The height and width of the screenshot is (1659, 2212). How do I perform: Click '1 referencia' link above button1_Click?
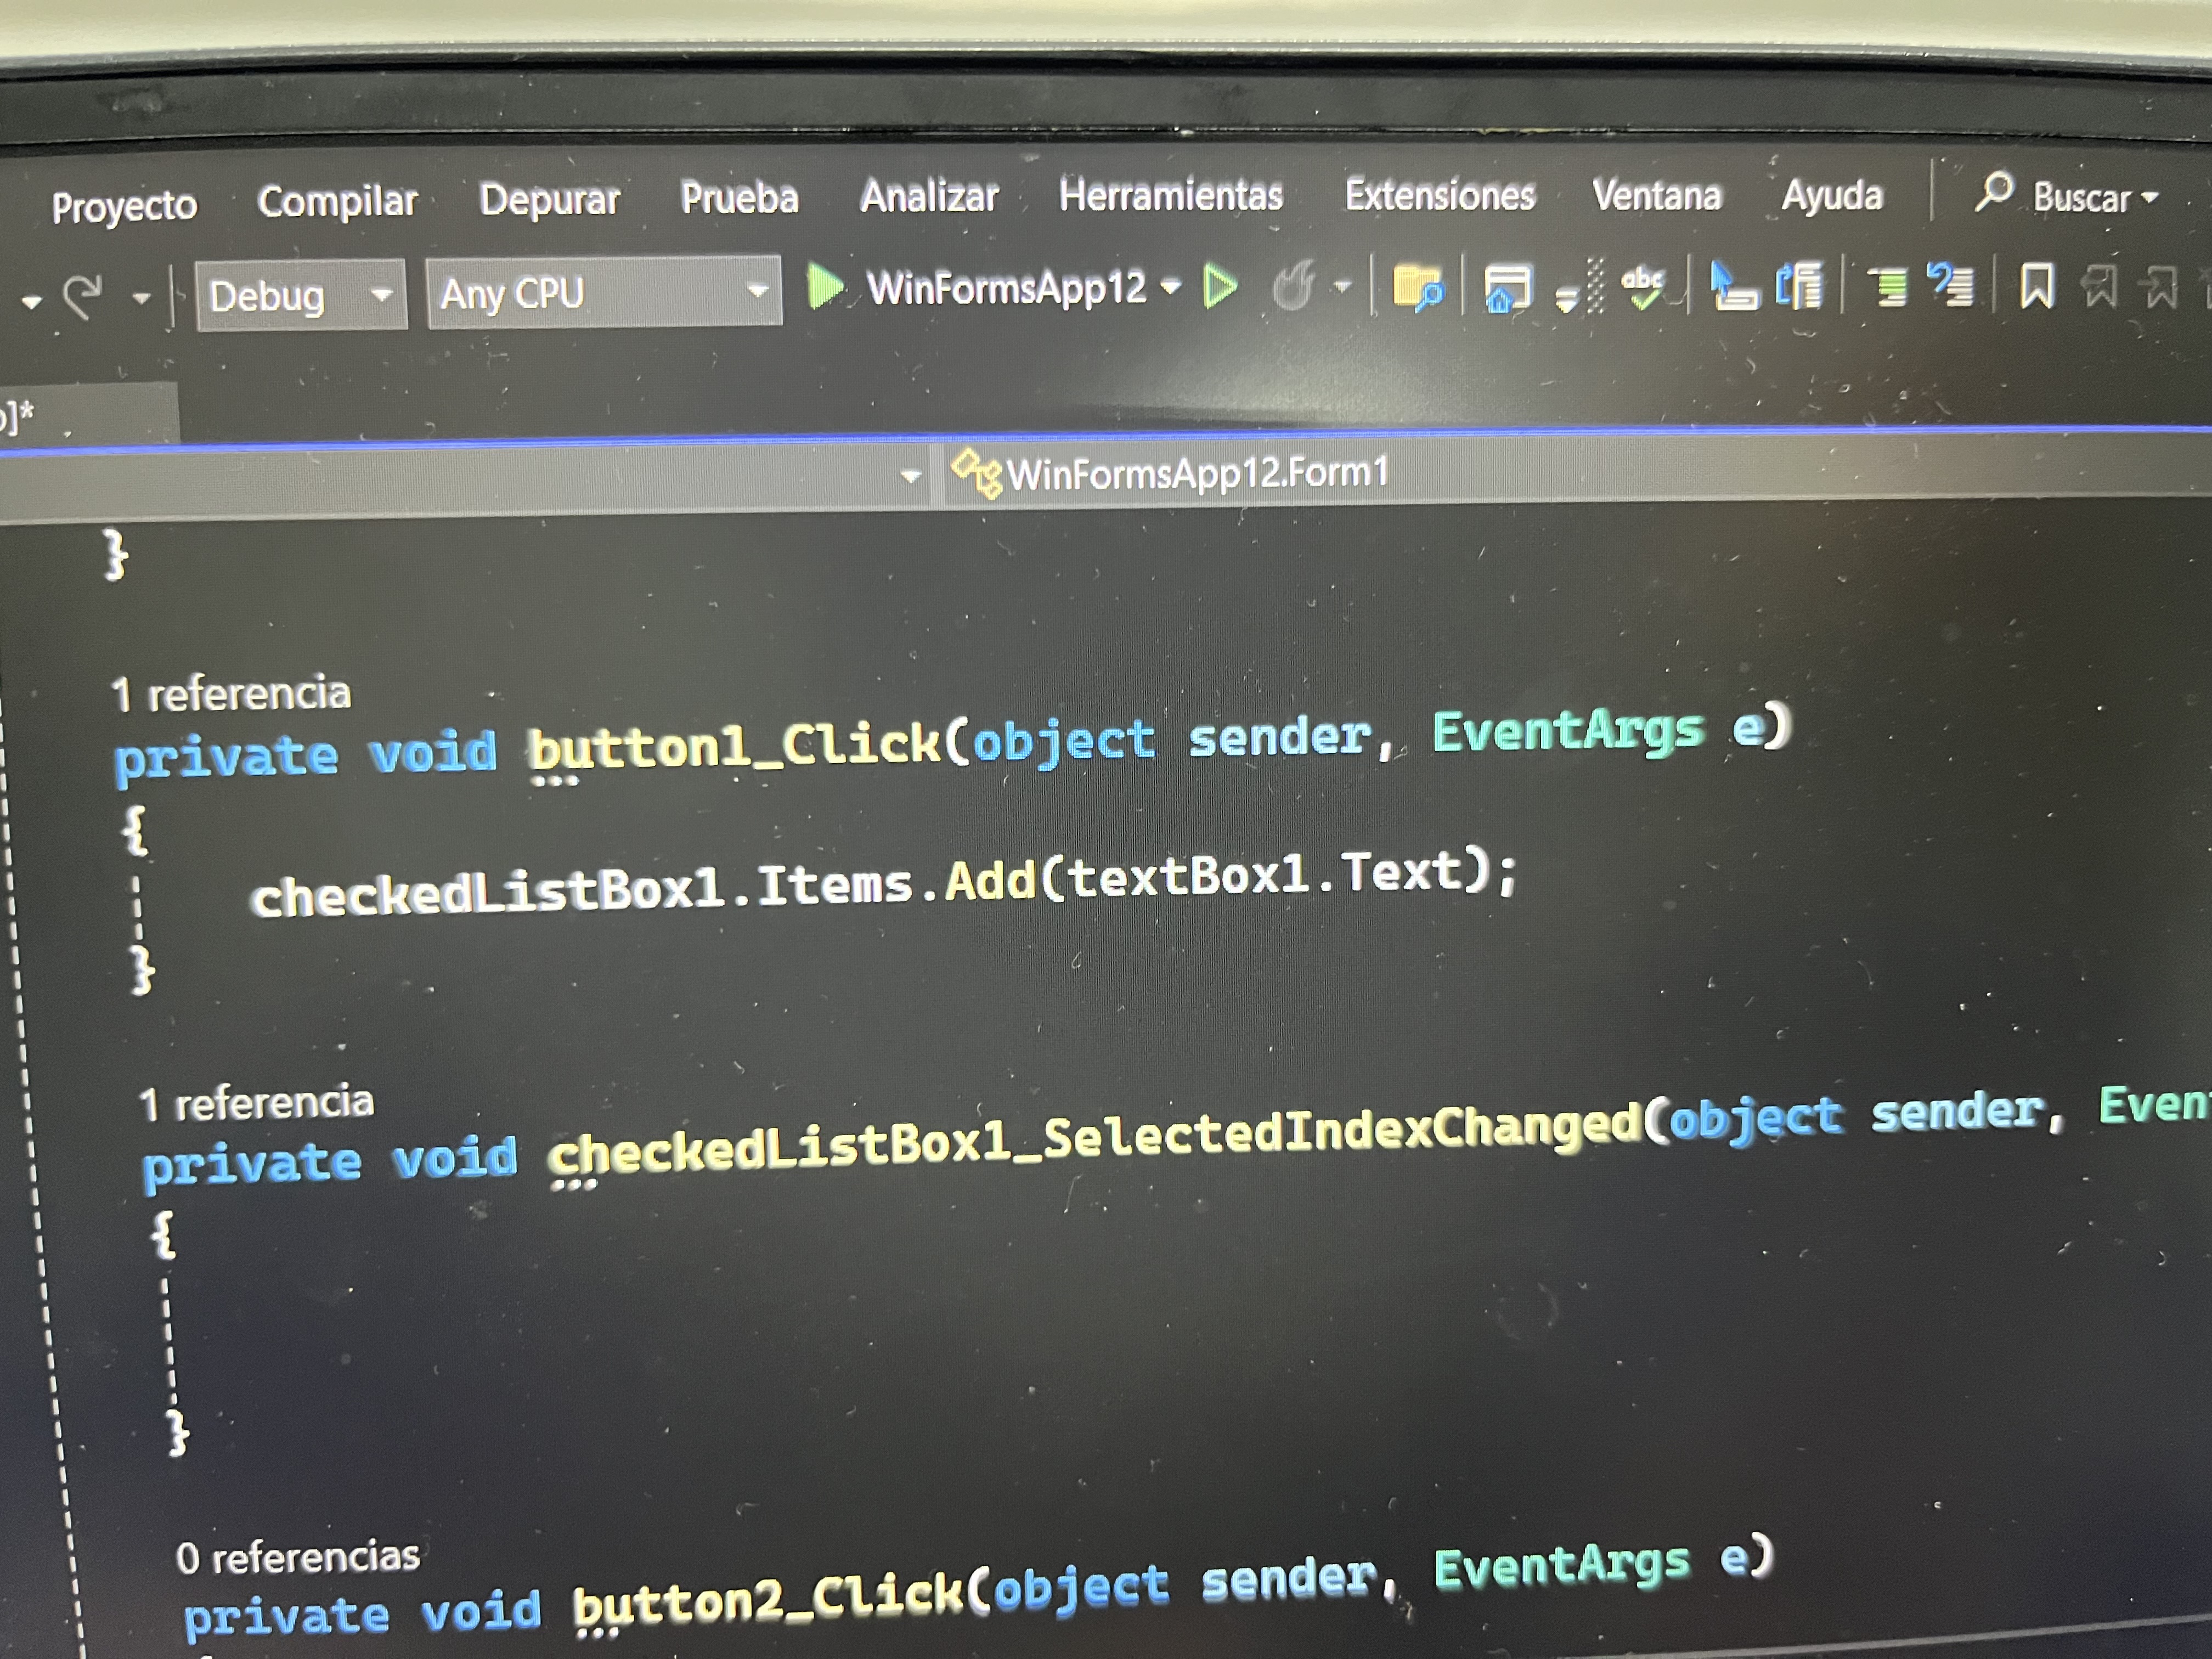tap(231, 694)
